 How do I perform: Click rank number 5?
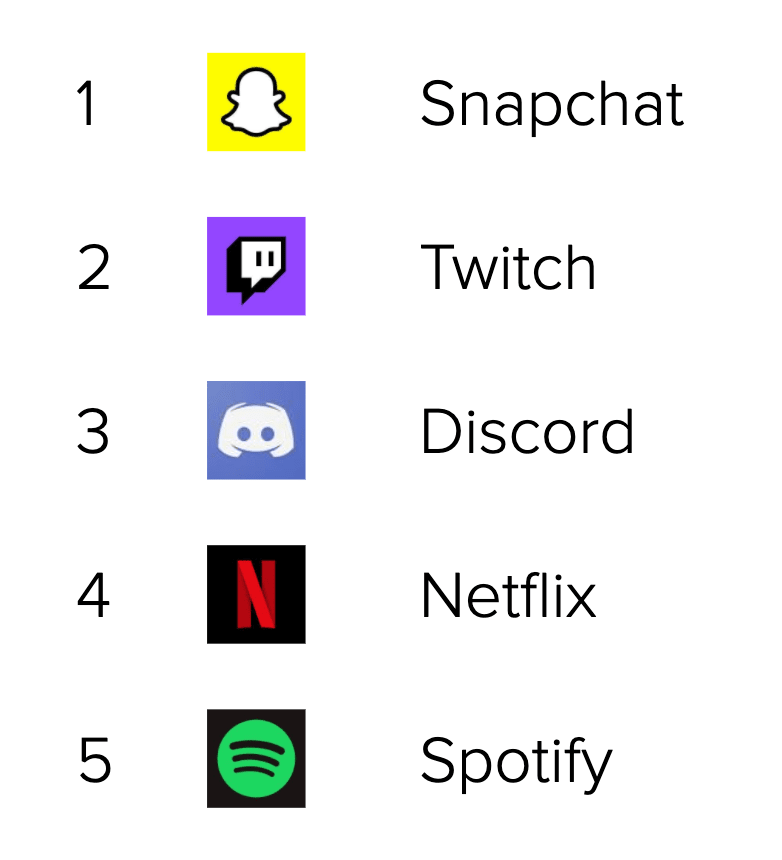[94, 760]
